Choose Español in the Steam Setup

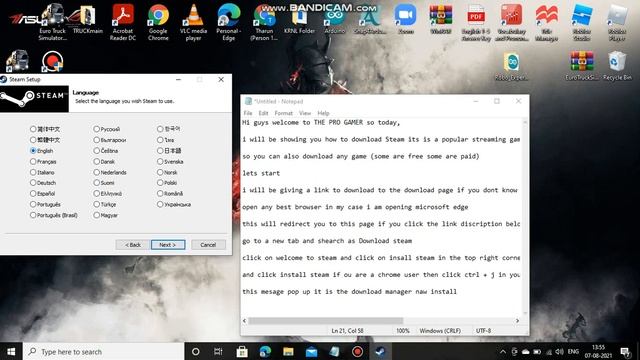click(x=33, y=193)
